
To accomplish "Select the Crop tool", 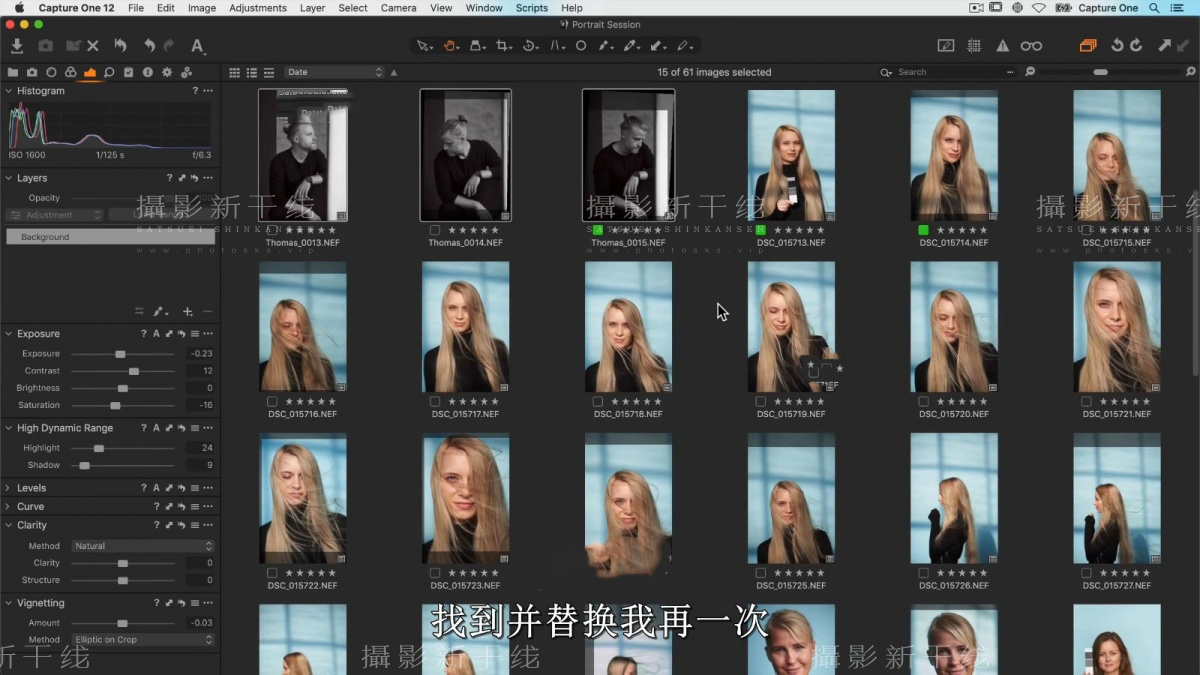I will 503,46.
